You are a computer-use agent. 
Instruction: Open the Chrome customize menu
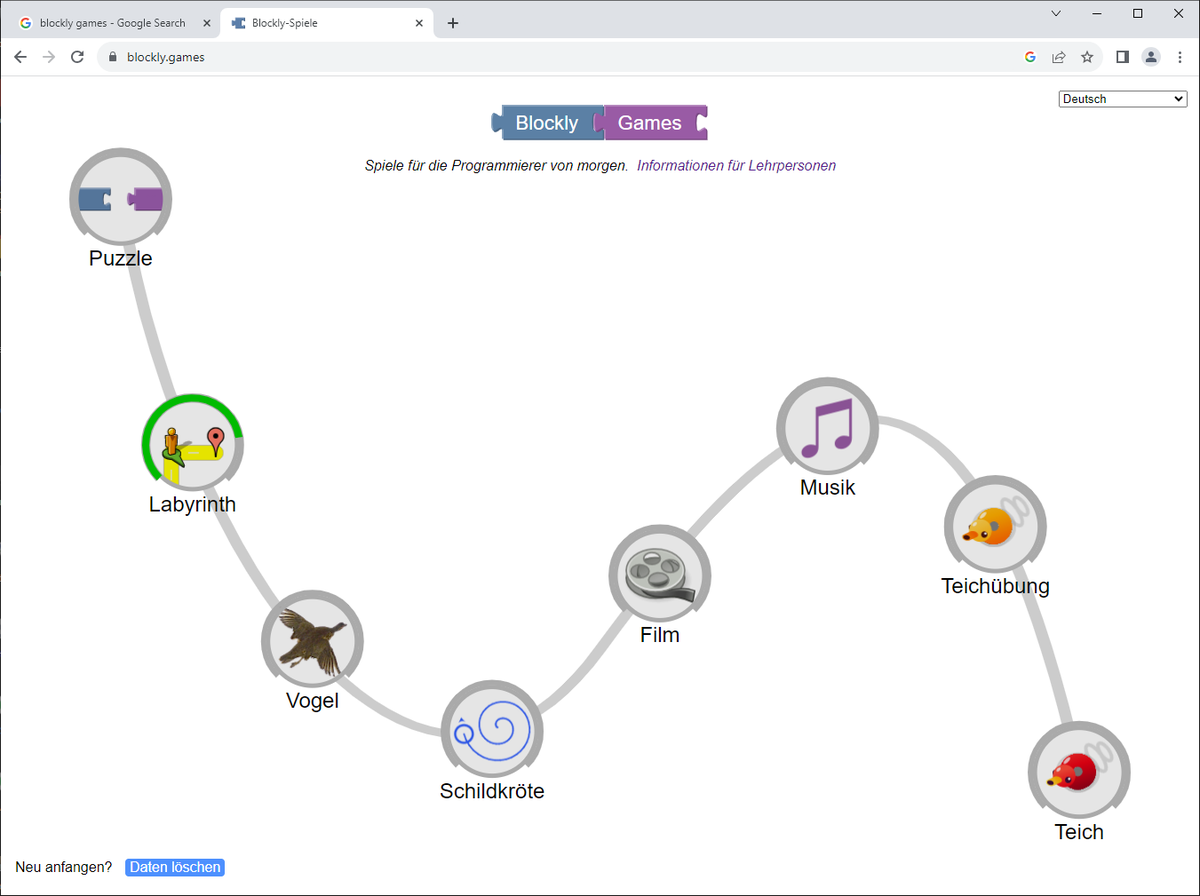[1180, 57]
